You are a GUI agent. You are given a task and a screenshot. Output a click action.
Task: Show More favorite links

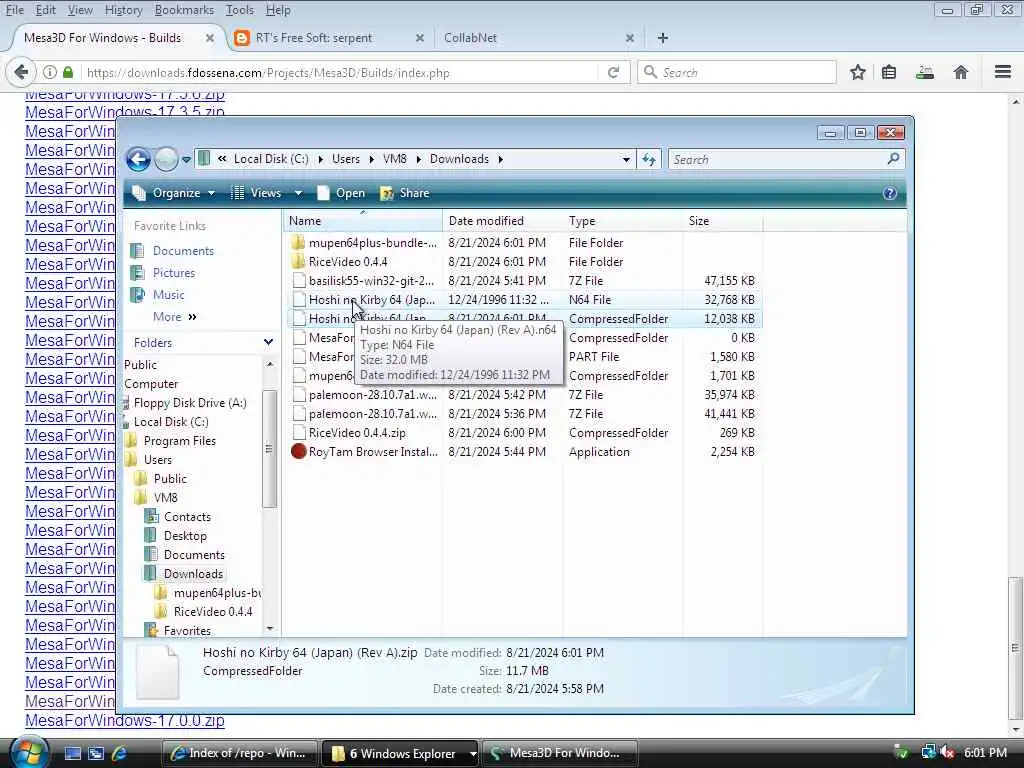pyautogui.click(x=174, y=317)
